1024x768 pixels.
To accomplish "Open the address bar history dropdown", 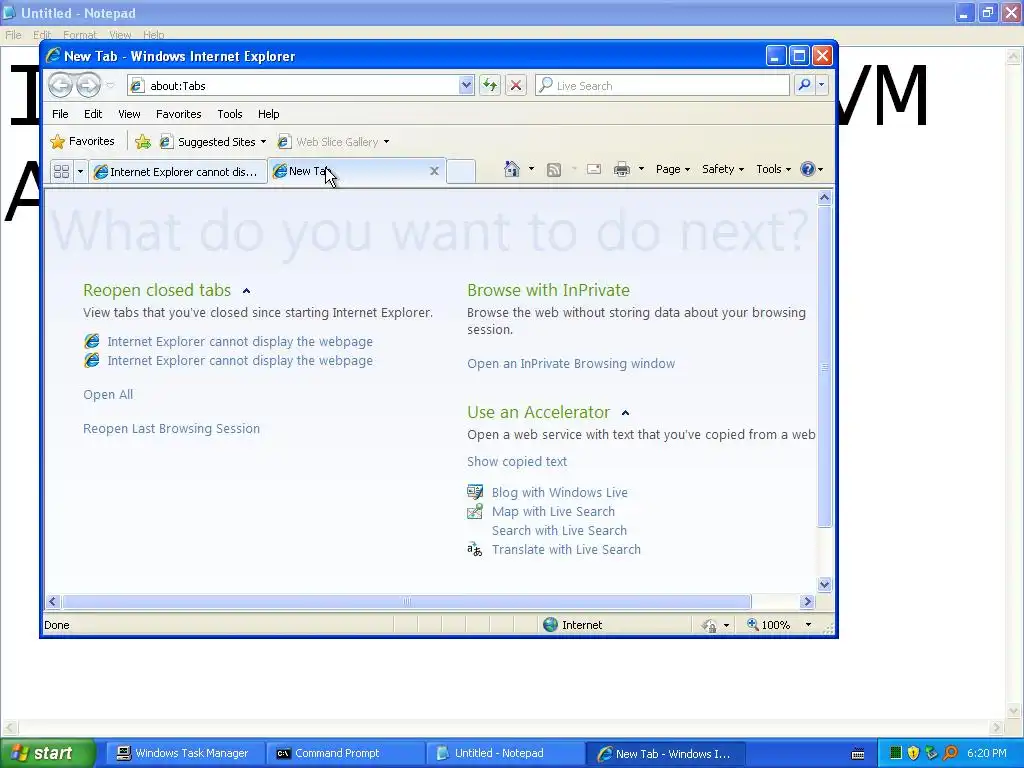I will (x=466, y=85).
